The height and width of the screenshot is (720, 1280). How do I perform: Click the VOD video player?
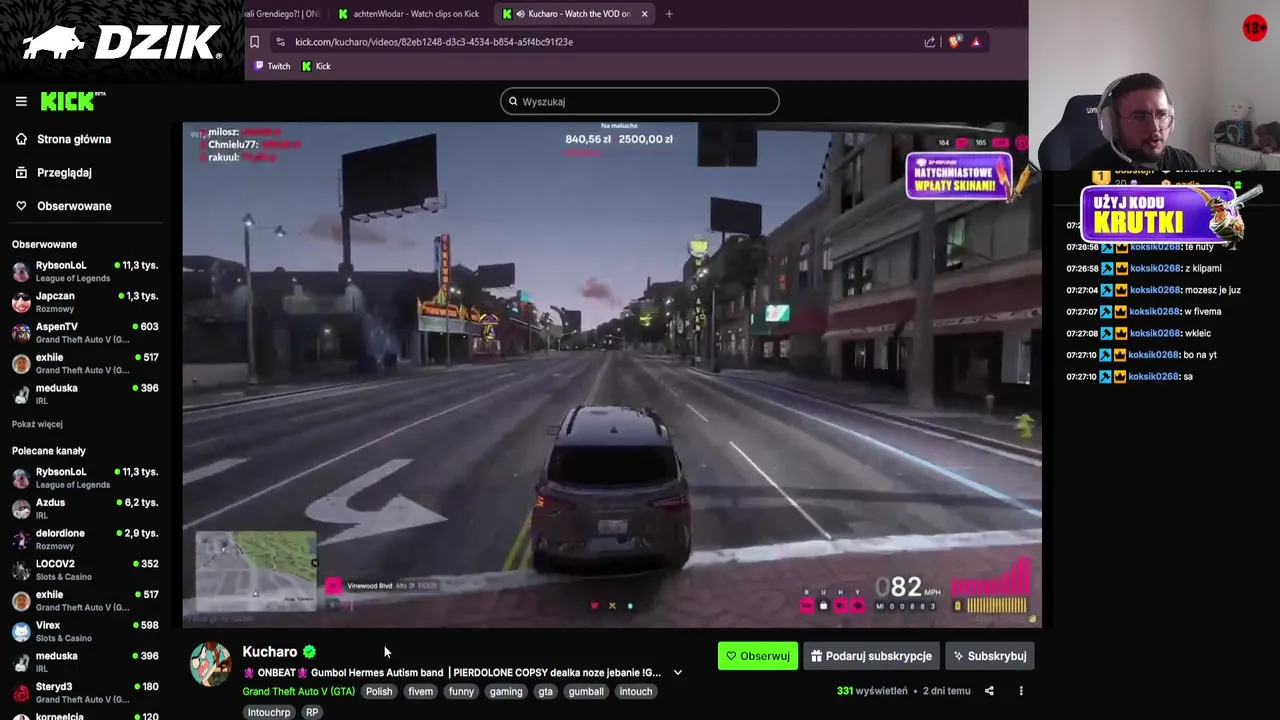pos(612,375)
